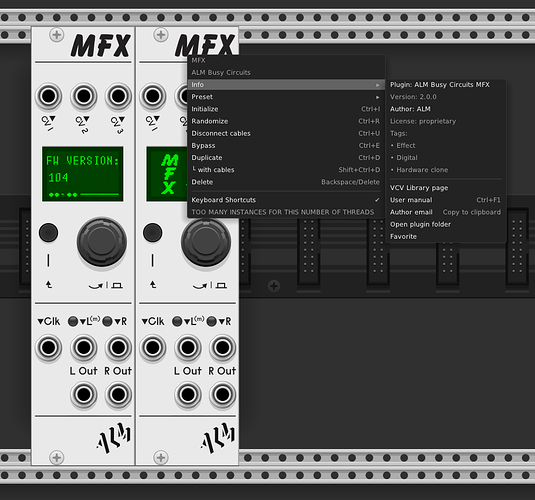Viewport: 535px width, 500px height.
Task: Click the L level LED on right MFX
Action: [177, 321]
